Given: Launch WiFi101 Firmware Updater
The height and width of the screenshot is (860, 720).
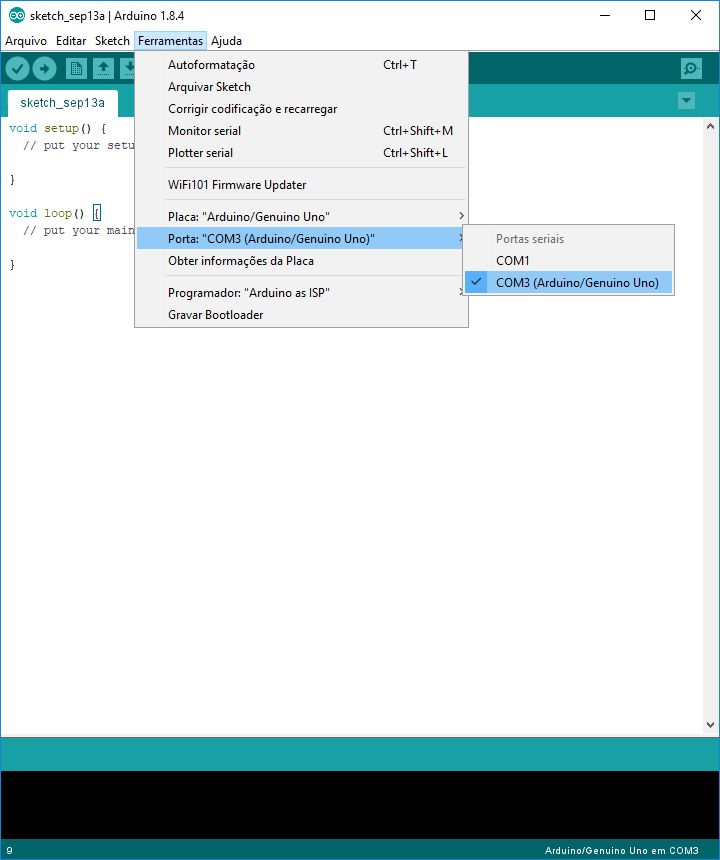Looking at the screenshot, I should [x=301, y=185].
